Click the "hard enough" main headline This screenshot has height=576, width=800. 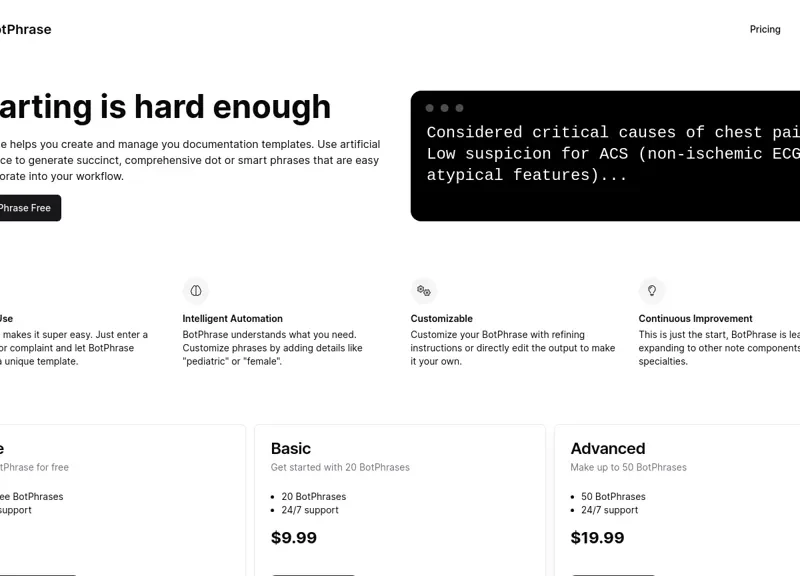(165, 107)
